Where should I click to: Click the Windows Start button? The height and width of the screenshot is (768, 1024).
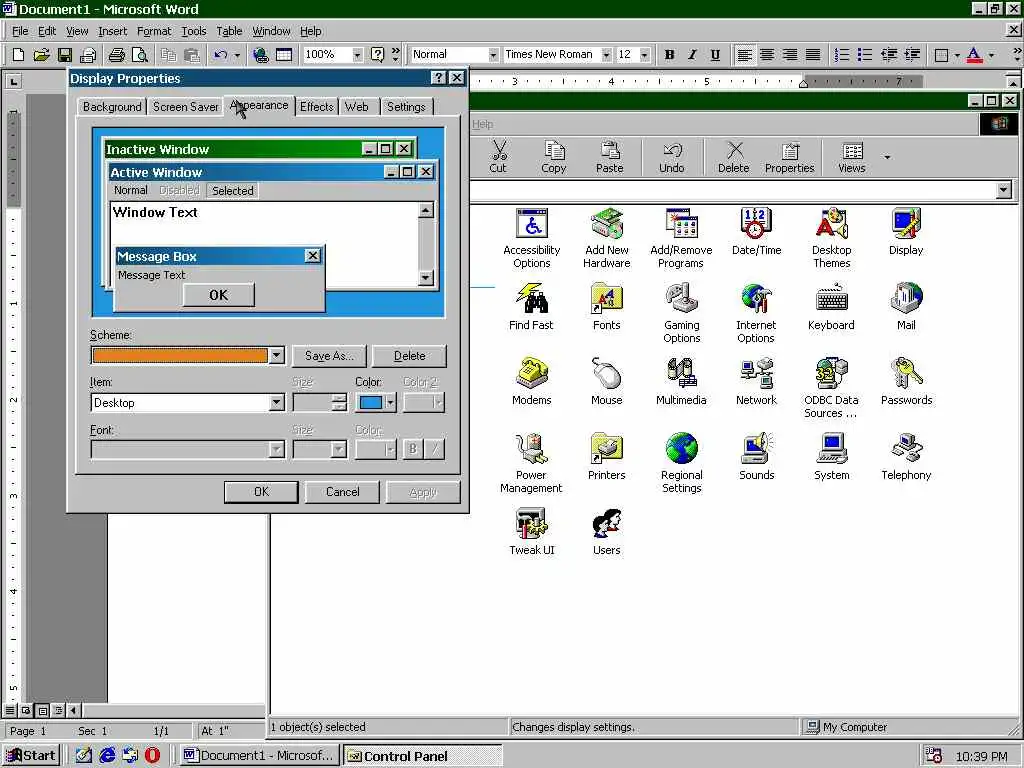(x=31, y=755)
